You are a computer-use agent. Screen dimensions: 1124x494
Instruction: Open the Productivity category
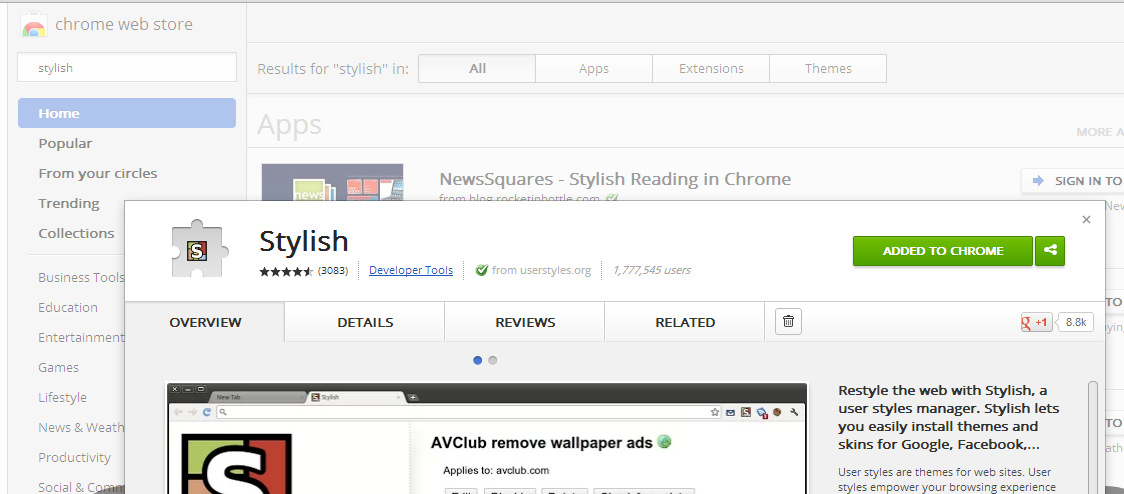tap(75, 457)
